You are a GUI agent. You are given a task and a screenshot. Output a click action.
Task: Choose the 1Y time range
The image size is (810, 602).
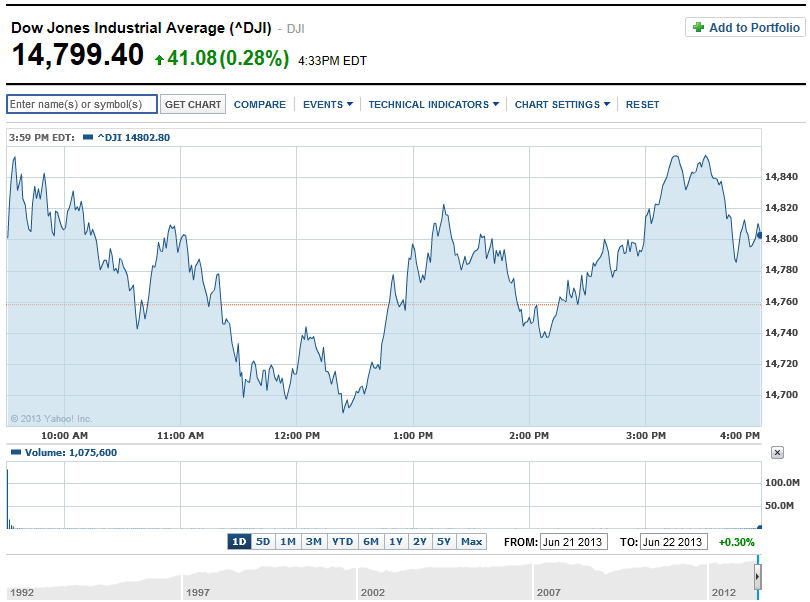(x=396, y=542)
